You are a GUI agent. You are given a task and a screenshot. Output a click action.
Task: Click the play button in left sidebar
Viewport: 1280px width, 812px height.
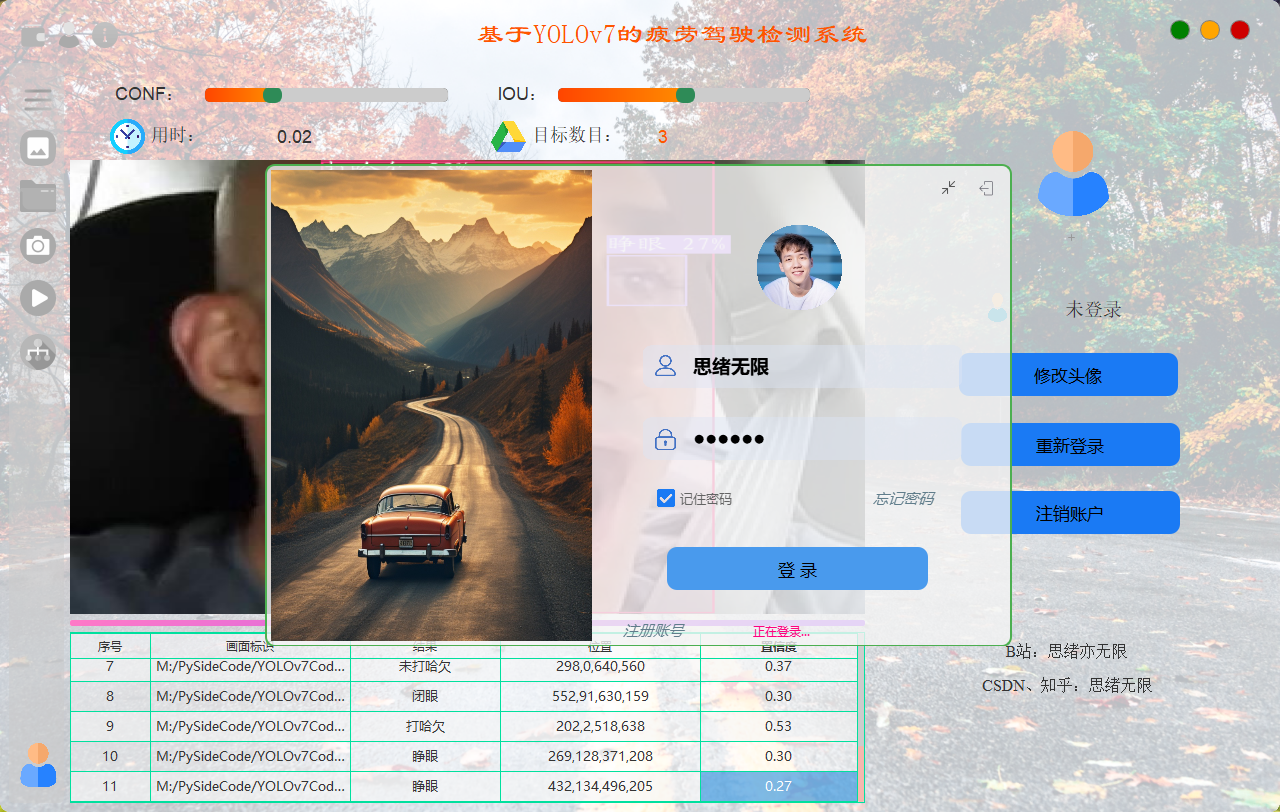38,297
